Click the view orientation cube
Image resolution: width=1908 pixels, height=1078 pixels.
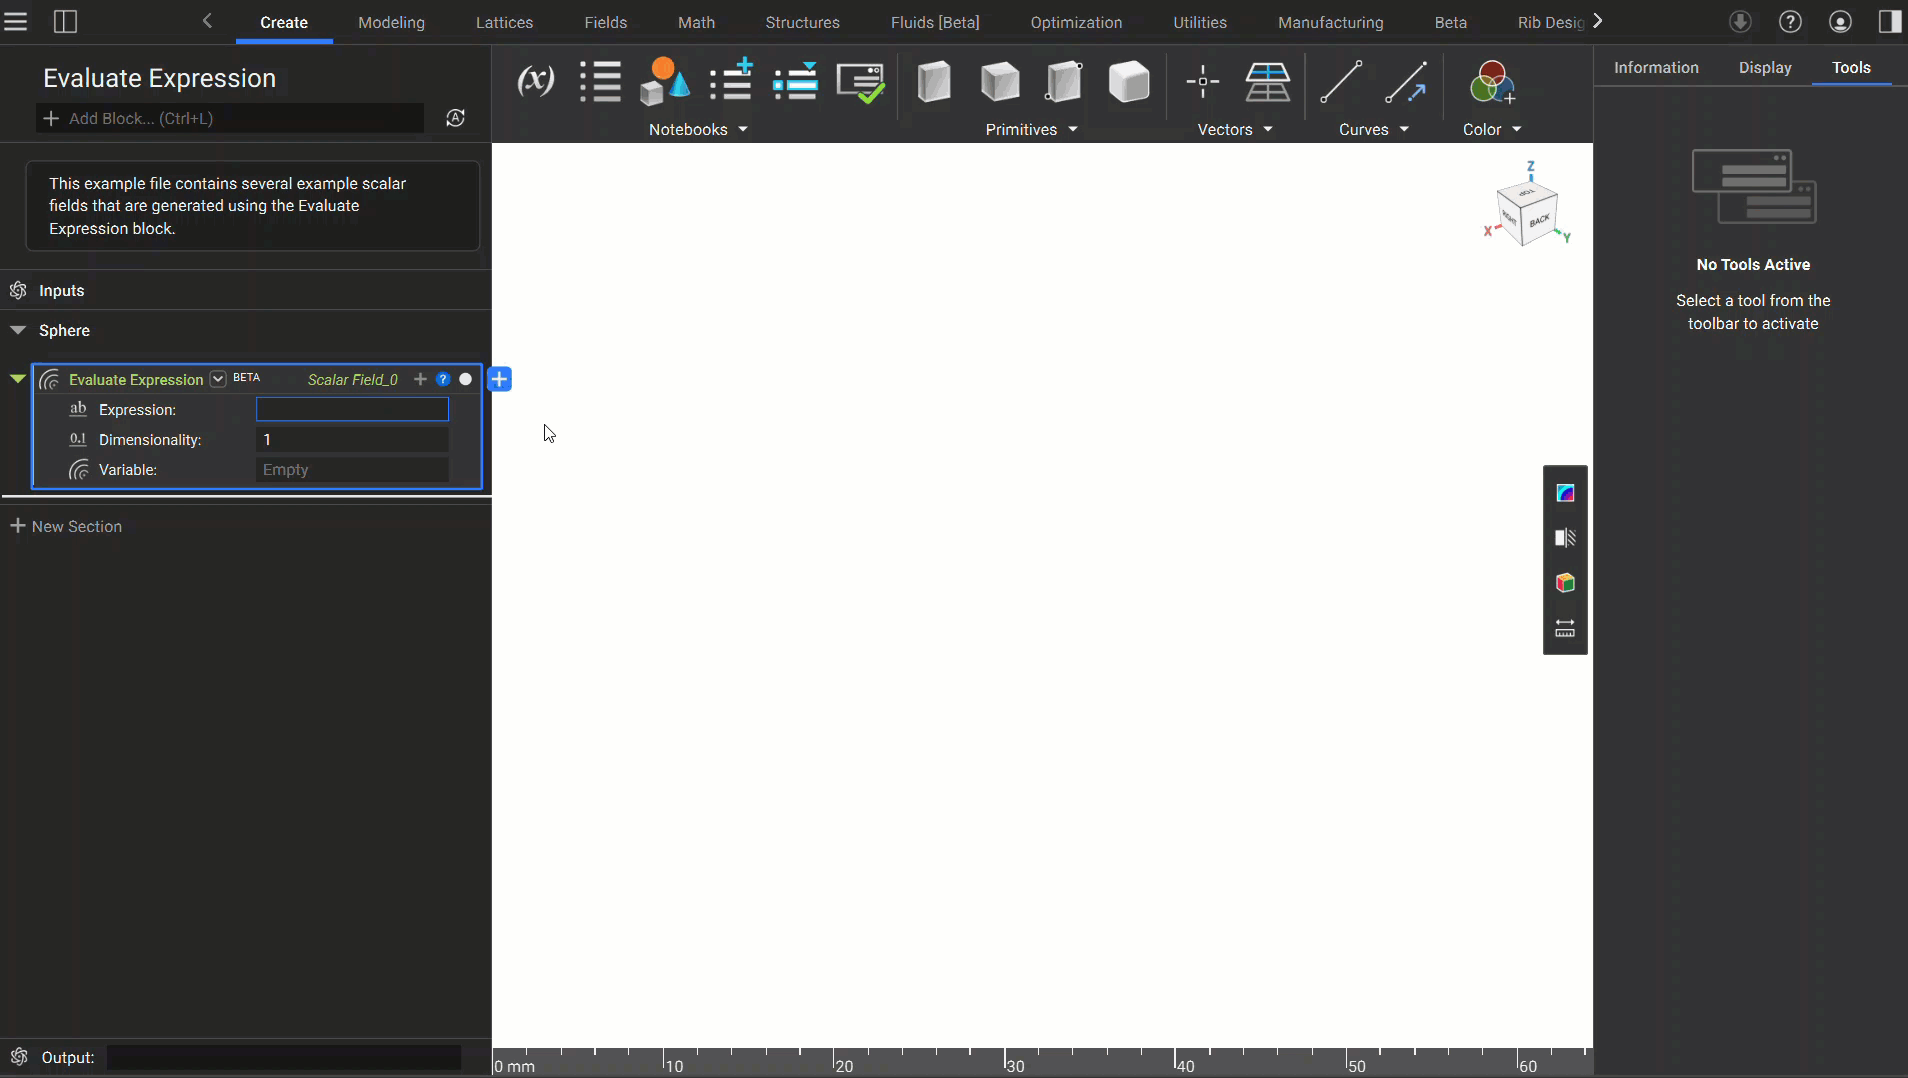coord(1527,212)
